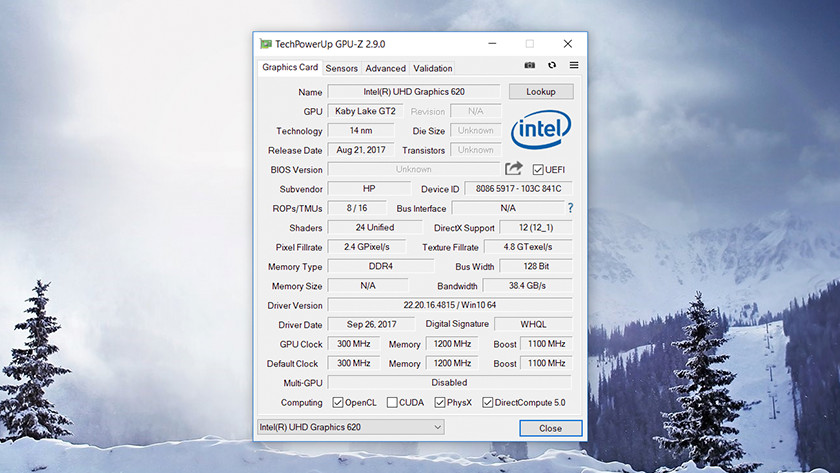
Task: Open the Advanced tab
Action: pyautogui.click(x=385, y=69)
